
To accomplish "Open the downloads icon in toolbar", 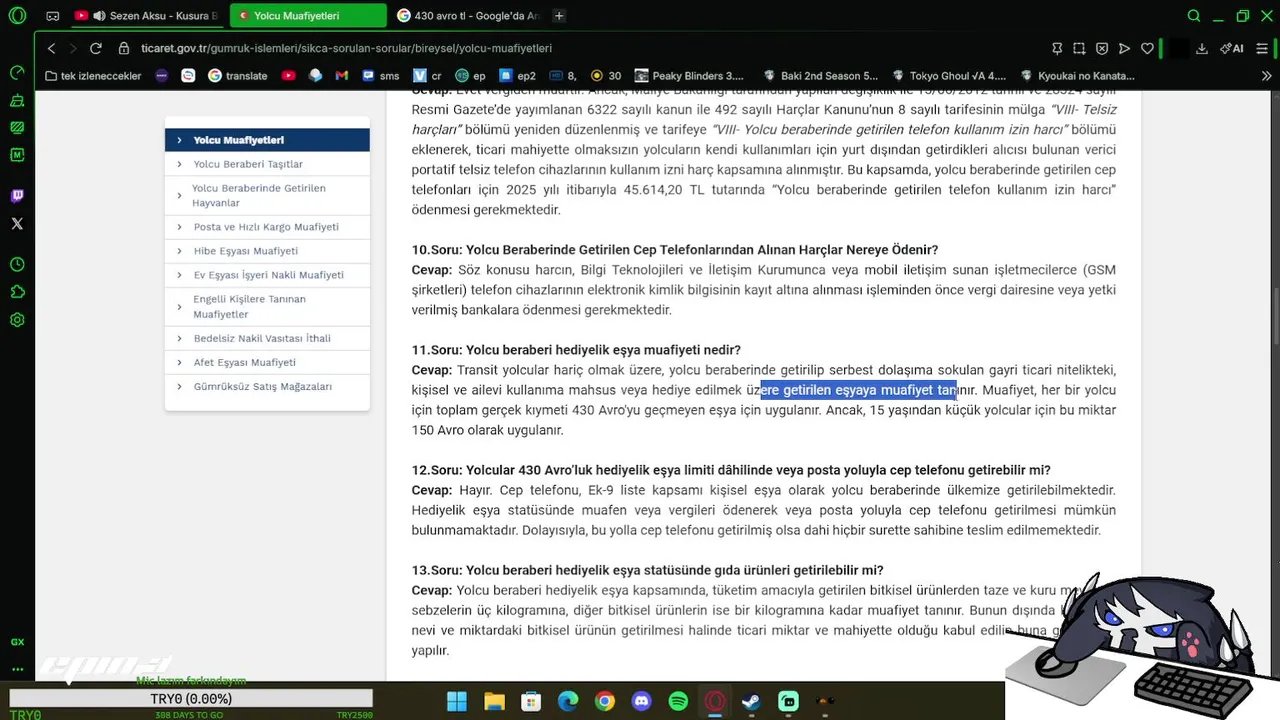I will pyautogui.click(x=1202, y=48).
